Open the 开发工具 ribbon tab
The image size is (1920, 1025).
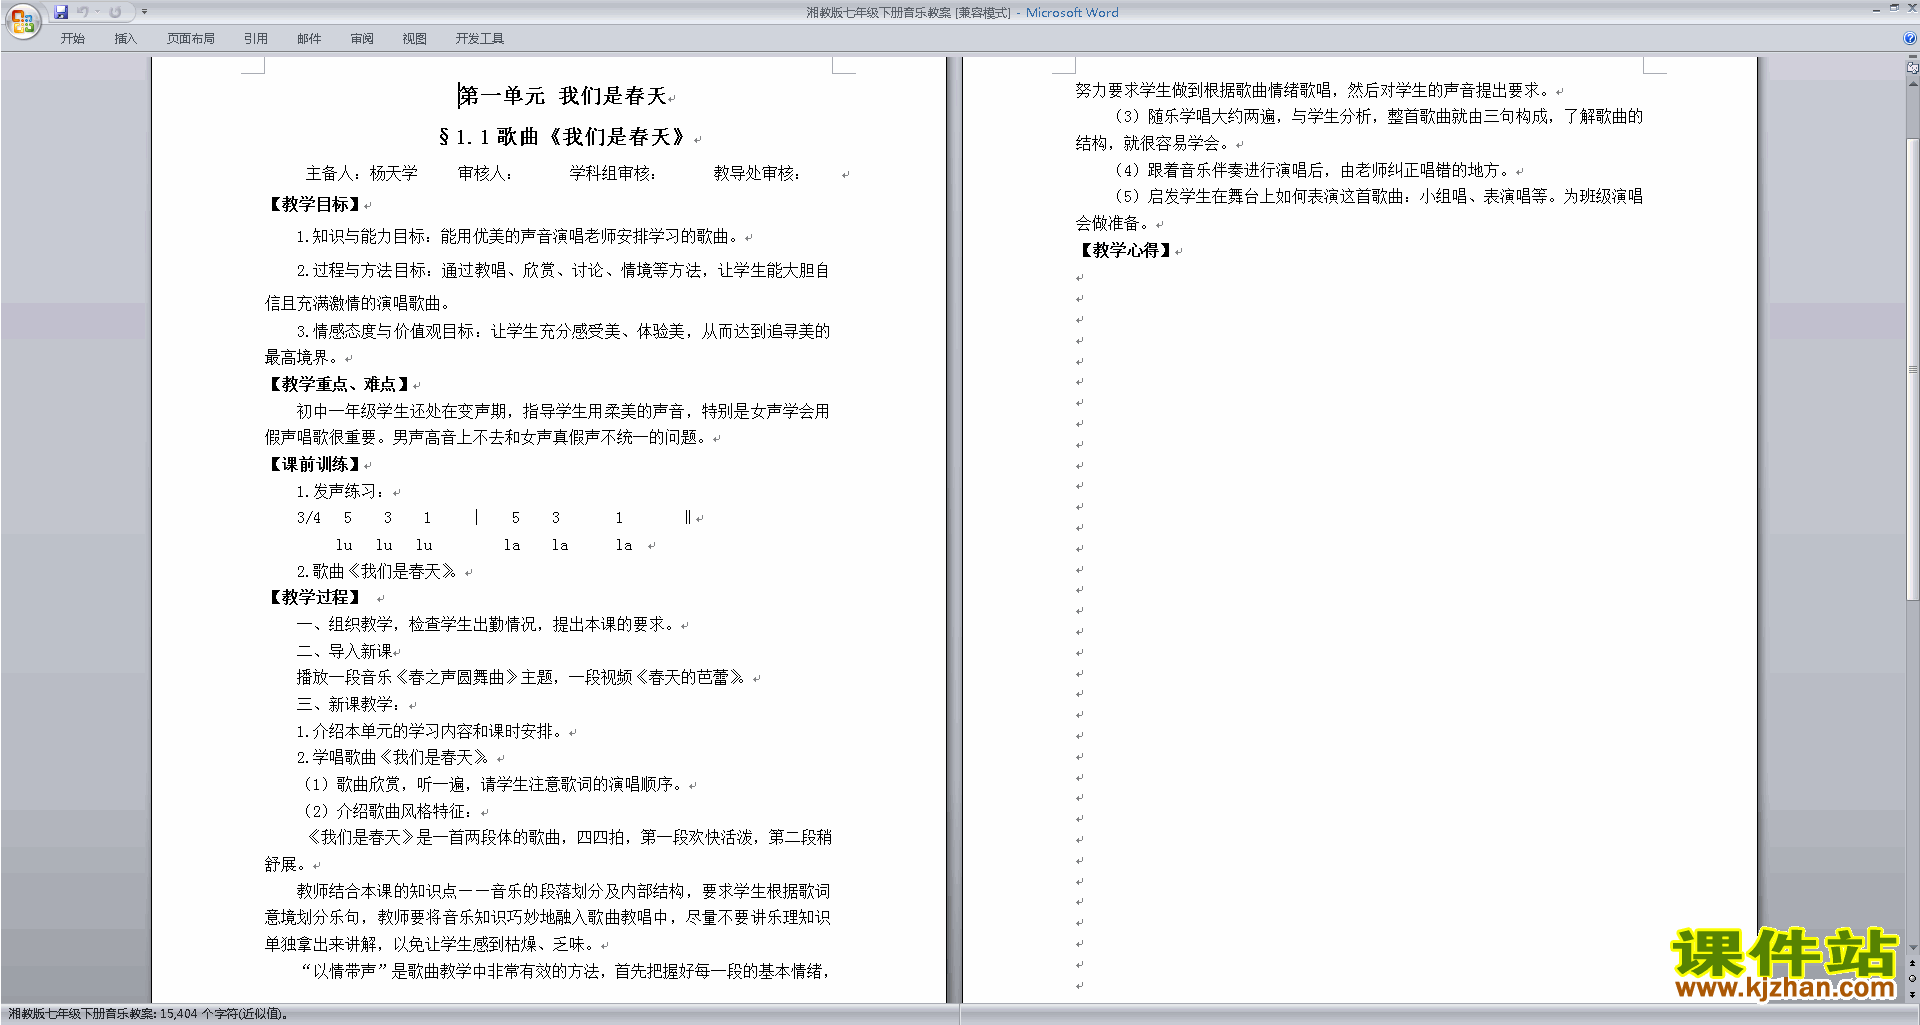point(480,39)
